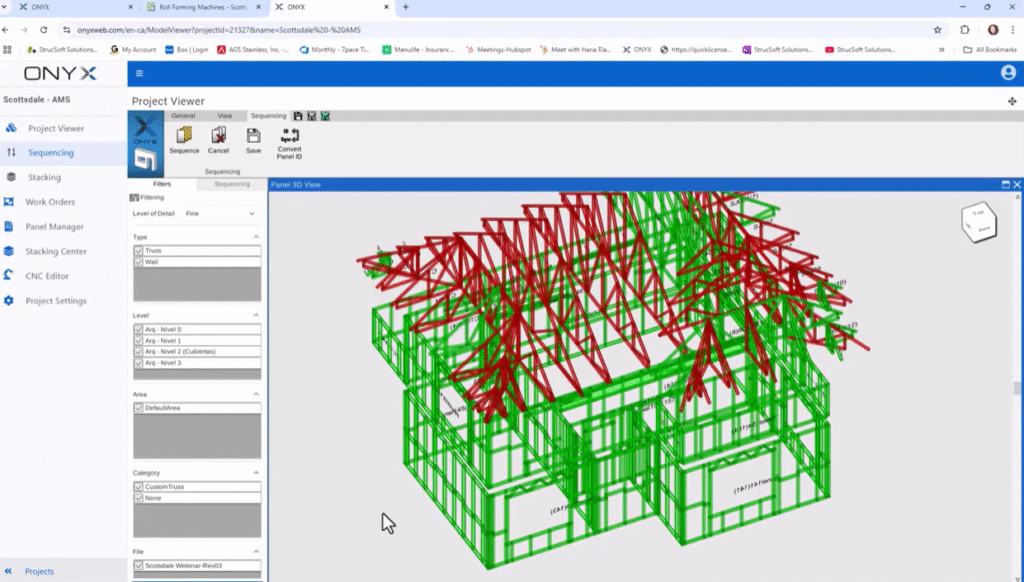This screenshot has width=1024, height=582.
Task: Switch to the General ribbon tab
Action: point(183,116)
